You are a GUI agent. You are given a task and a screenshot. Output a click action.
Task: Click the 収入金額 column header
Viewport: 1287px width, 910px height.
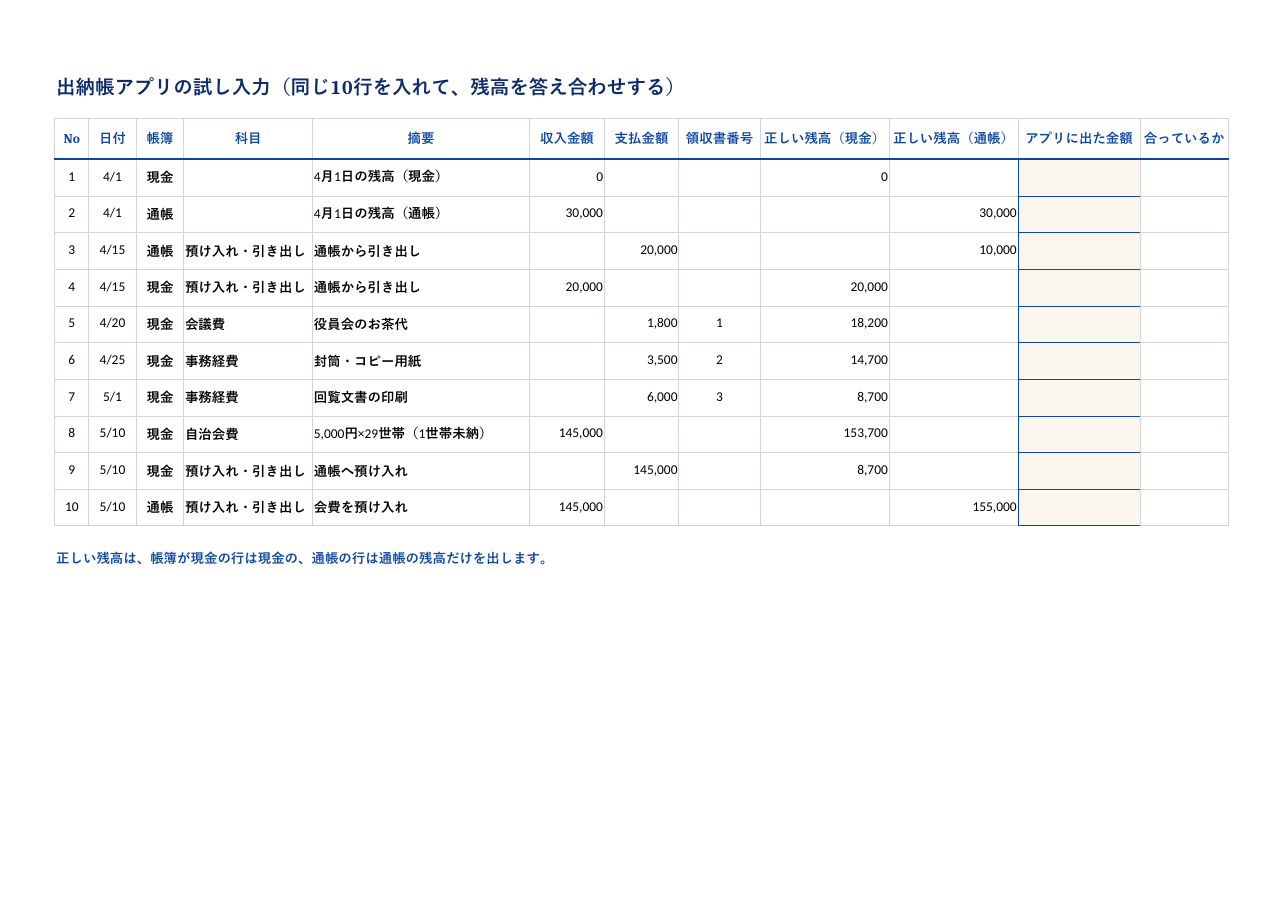point(567,139)
